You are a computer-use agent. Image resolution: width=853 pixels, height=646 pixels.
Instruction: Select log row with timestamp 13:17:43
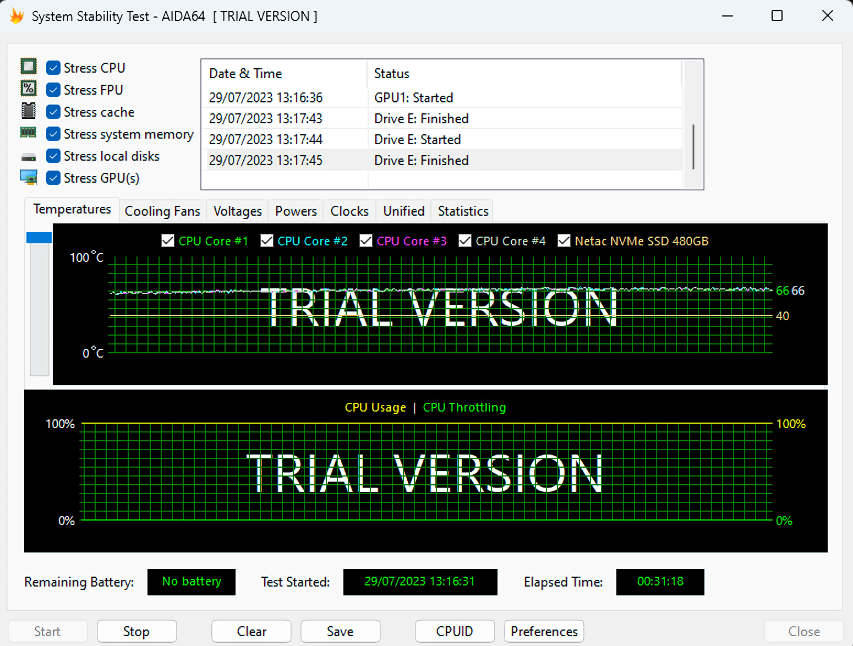(x=443, y=119)
